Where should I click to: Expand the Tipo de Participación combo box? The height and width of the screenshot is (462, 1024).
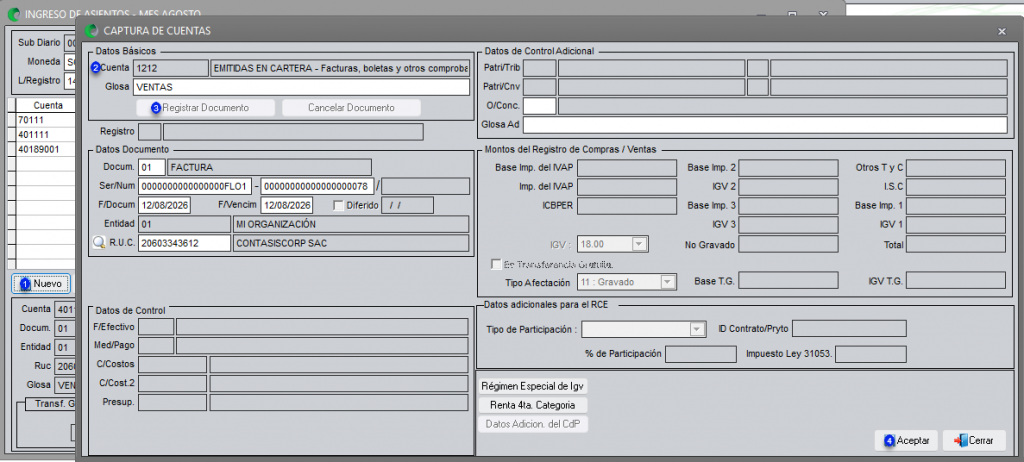[698, 329]
